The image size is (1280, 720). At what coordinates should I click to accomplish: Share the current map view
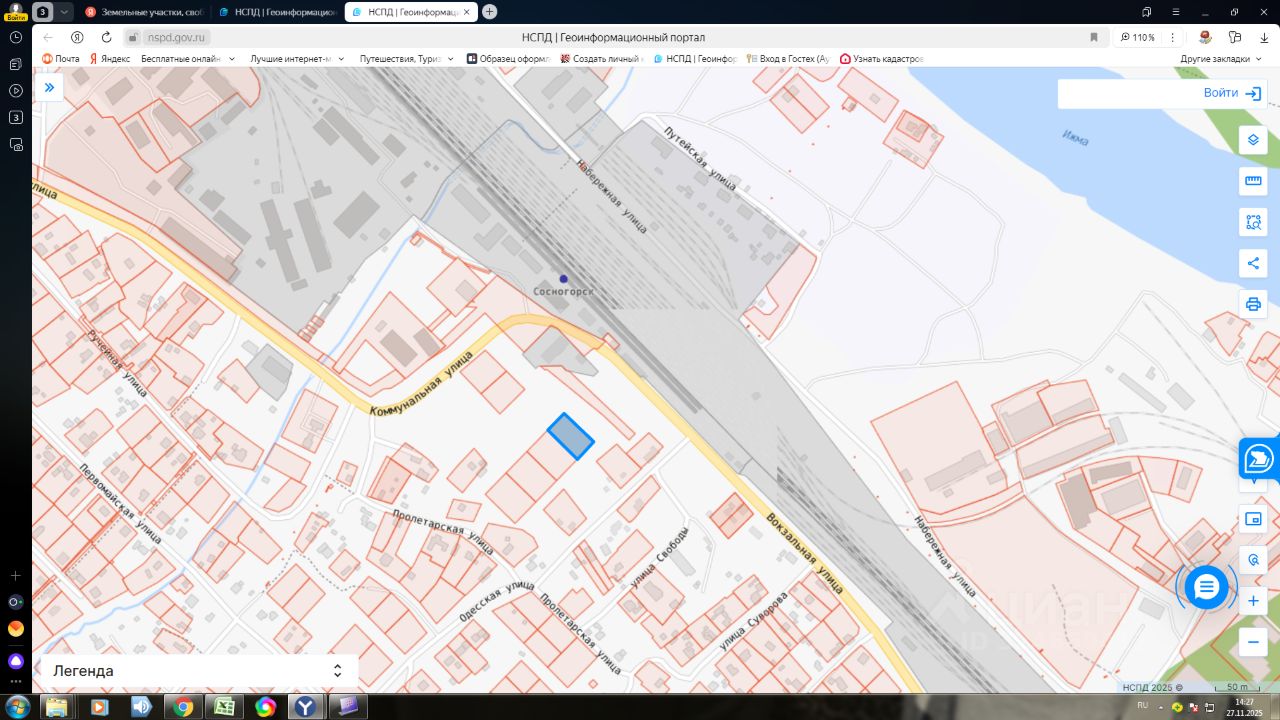pyautogui.click(x=1253, y=264)
